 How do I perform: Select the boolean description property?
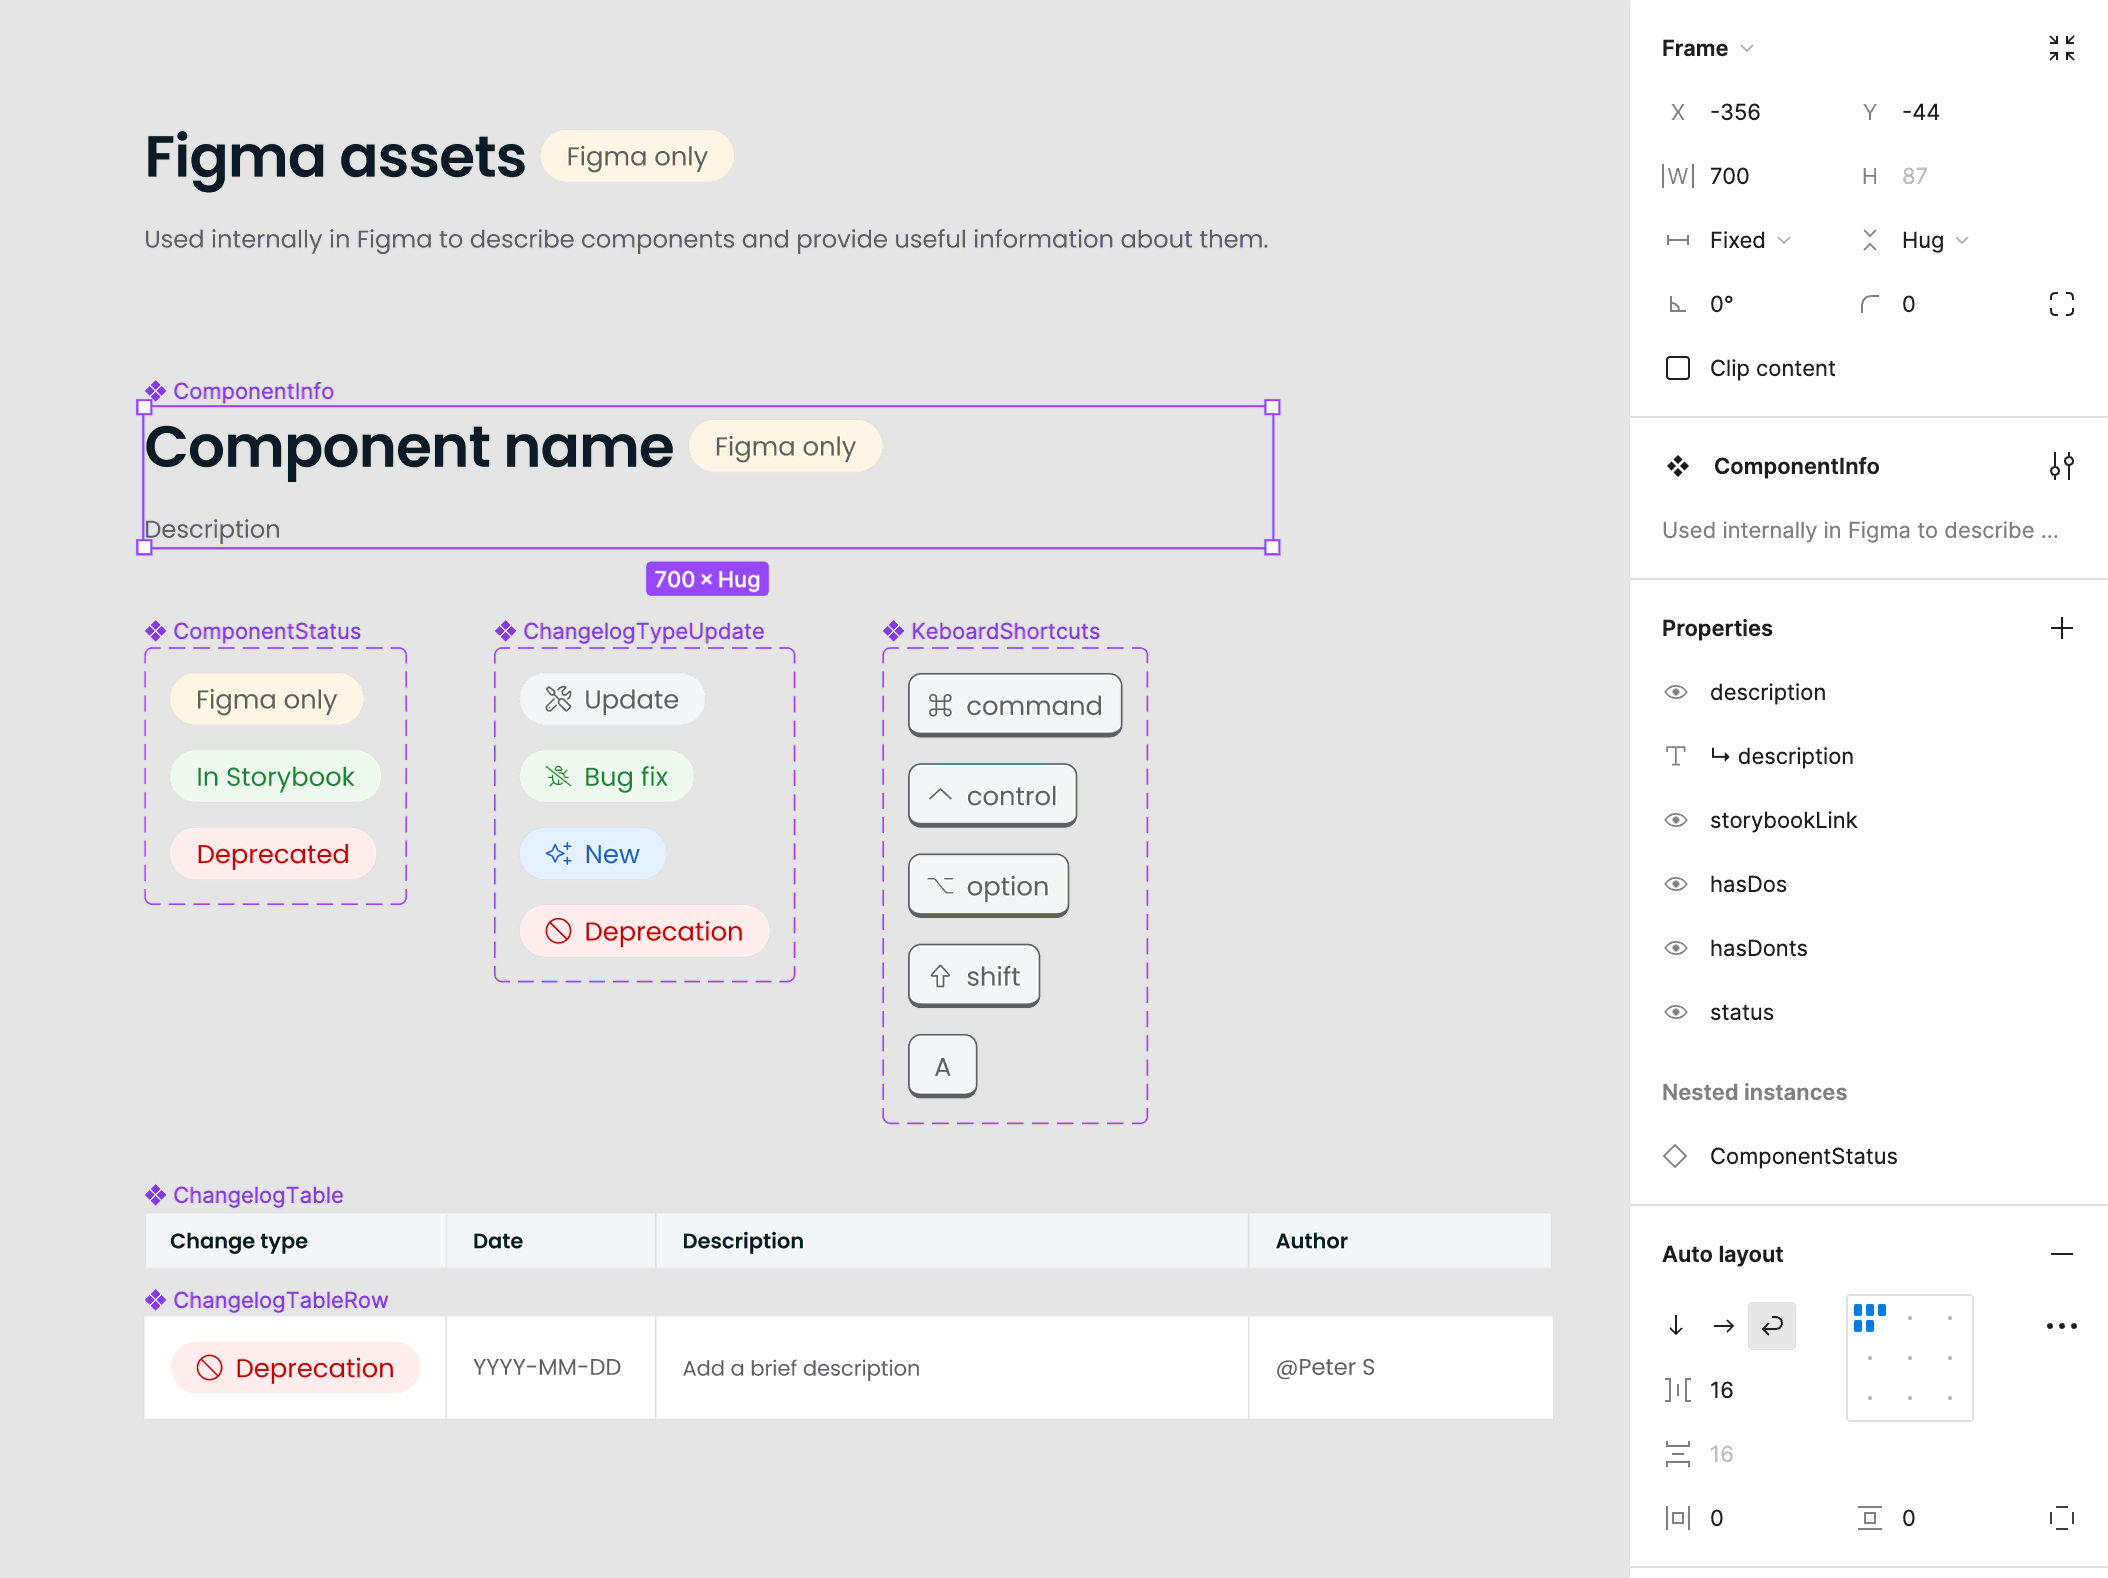point(1767,692)
